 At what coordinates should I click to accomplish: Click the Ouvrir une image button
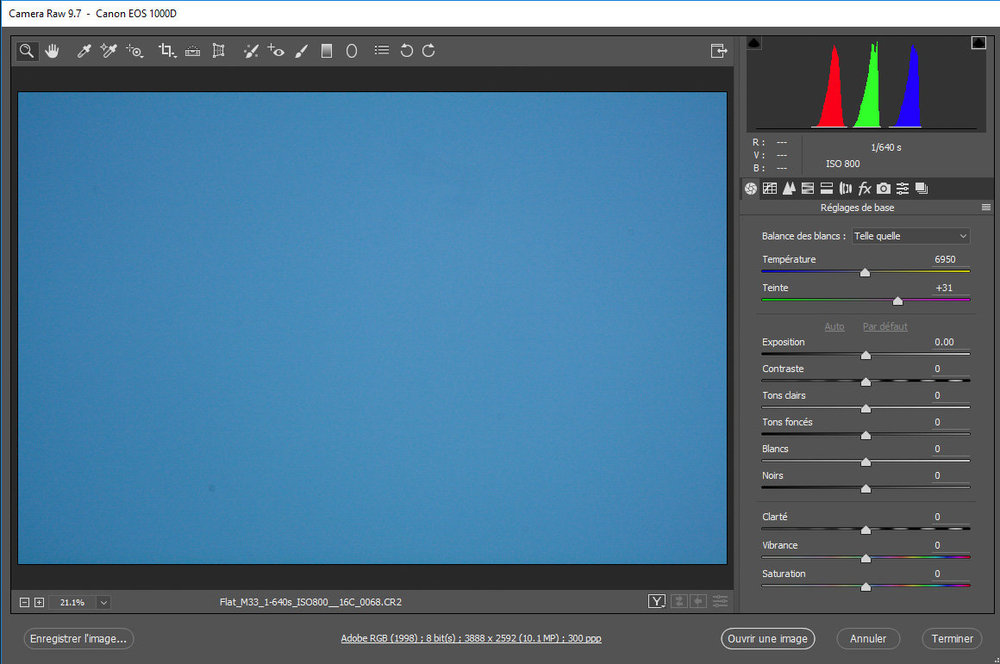tap(768, 638)
